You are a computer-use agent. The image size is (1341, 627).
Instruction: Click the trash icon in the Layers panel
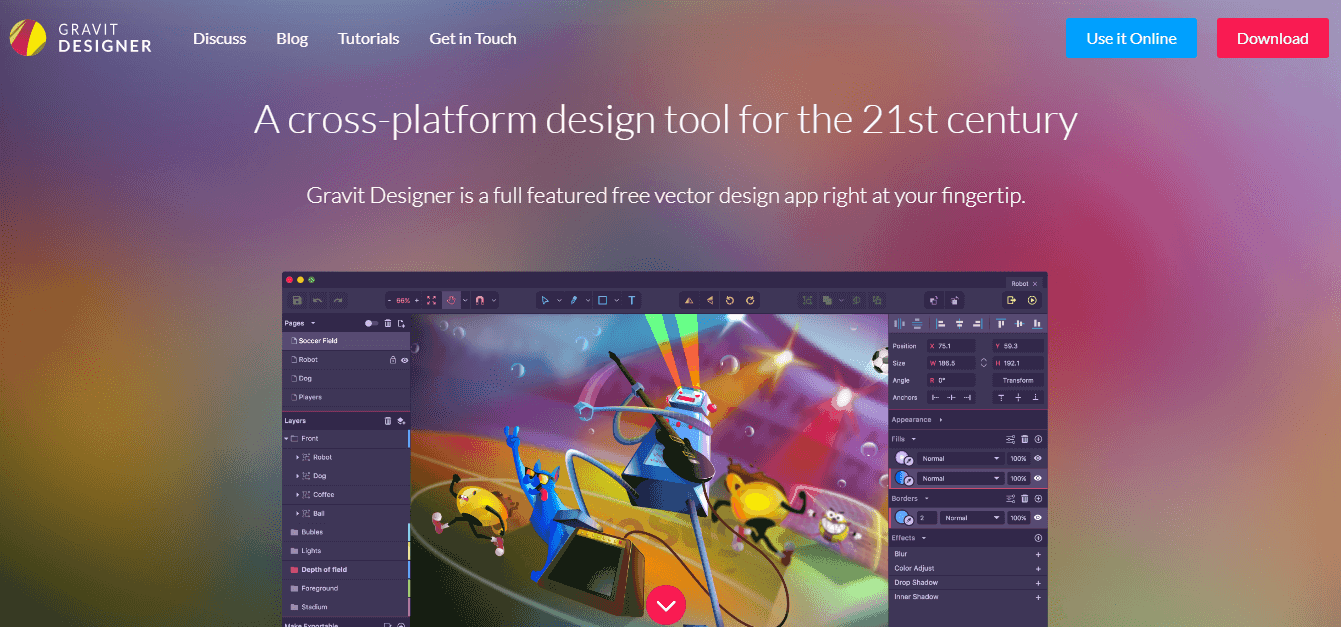[x=387, y=421]
